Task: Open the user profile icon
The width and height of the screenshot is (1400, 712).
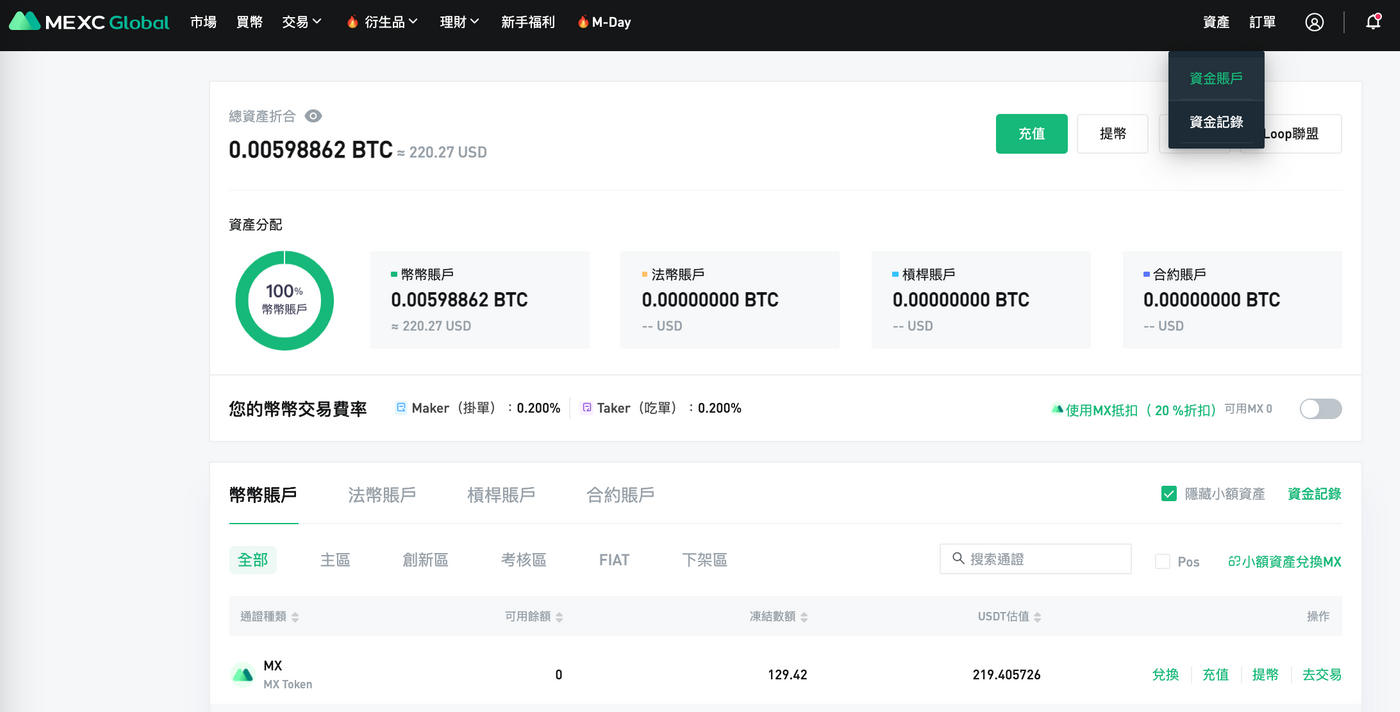Action: (1314, 22)
